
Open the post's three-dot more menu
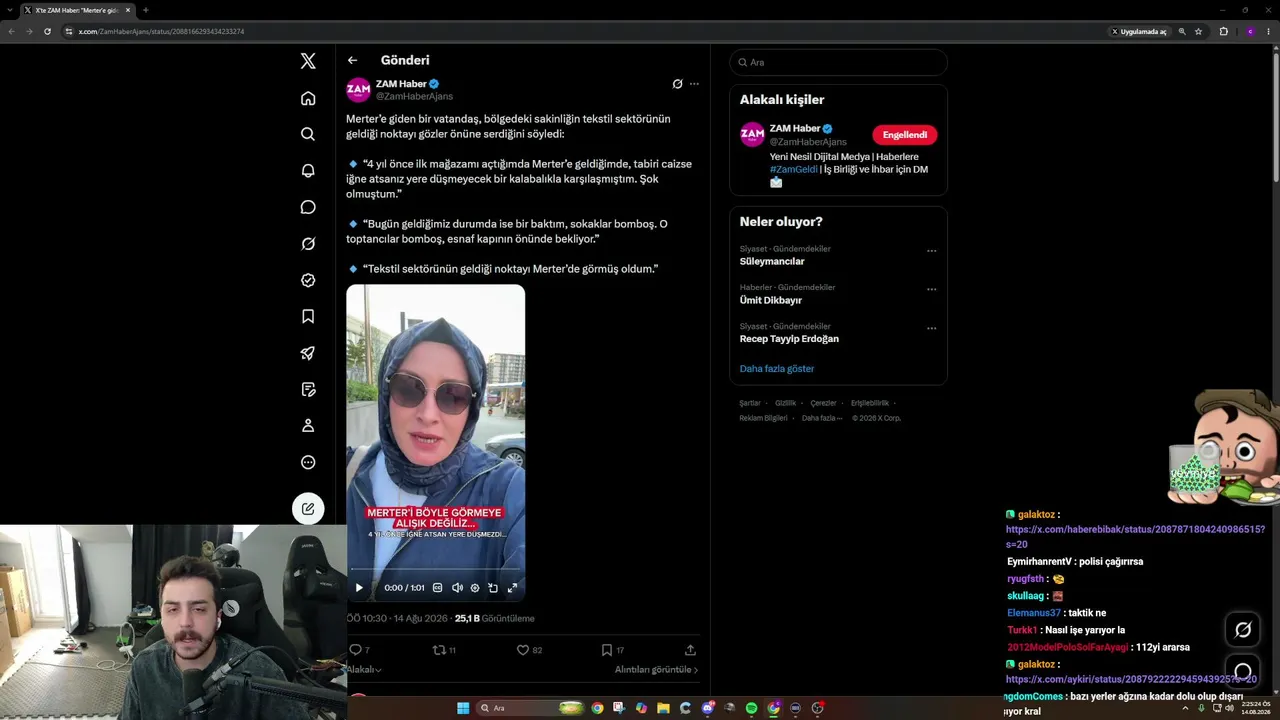tap(694, 84)
